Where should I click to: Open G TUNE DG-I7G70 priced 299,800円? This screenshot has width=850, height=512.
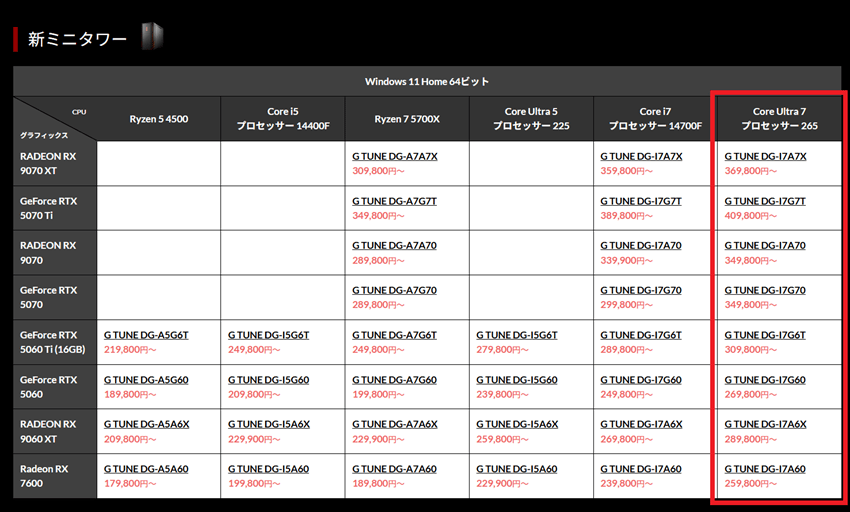[641, 290]
